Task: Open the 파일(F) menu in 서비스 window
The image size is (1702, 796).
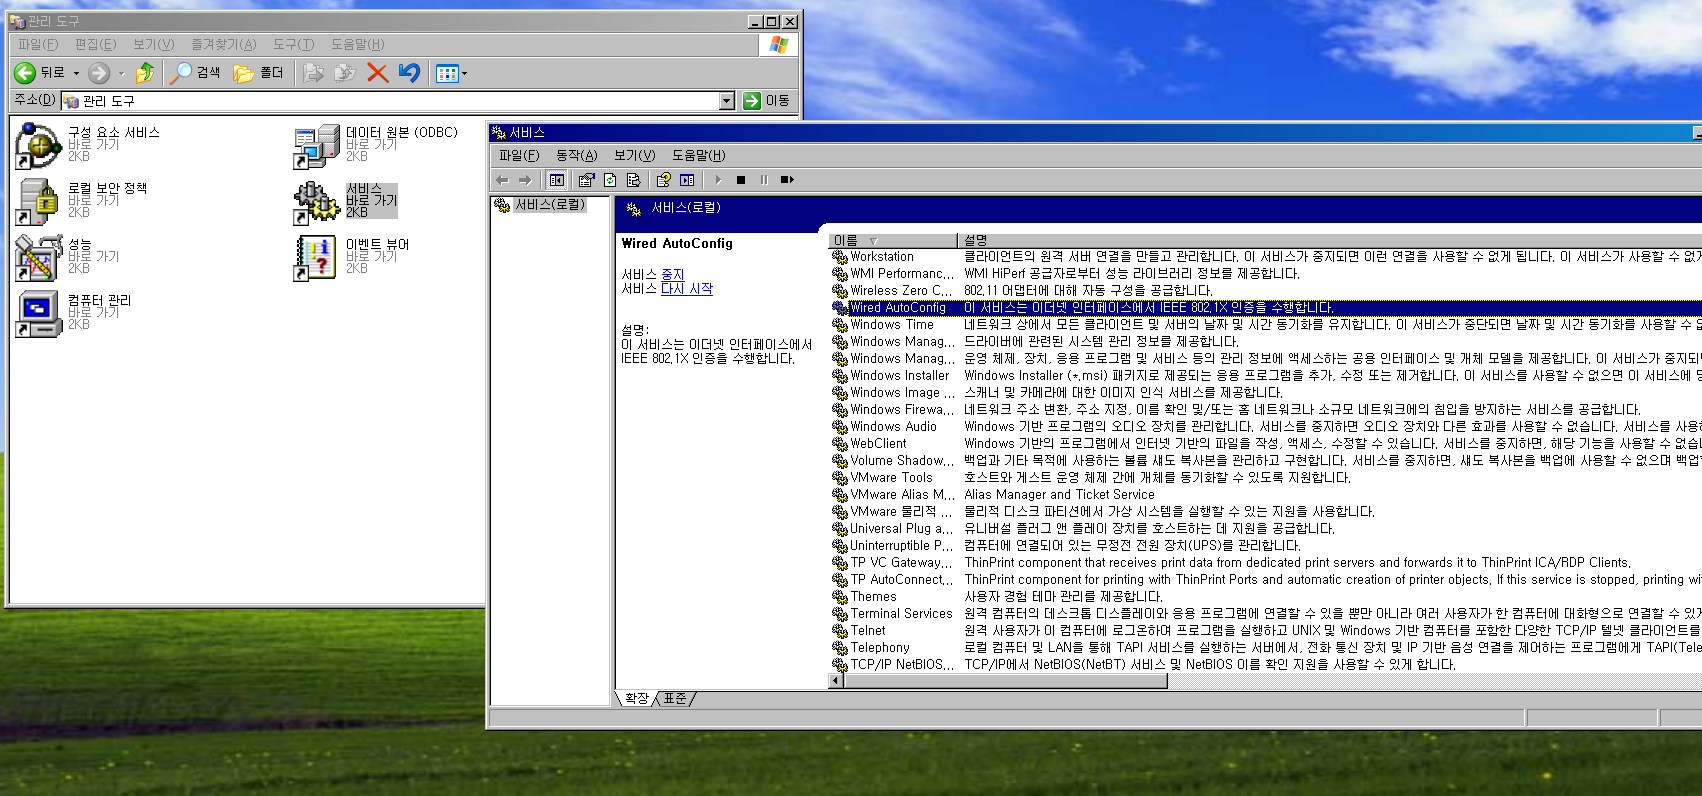Action: coord(519,155)
